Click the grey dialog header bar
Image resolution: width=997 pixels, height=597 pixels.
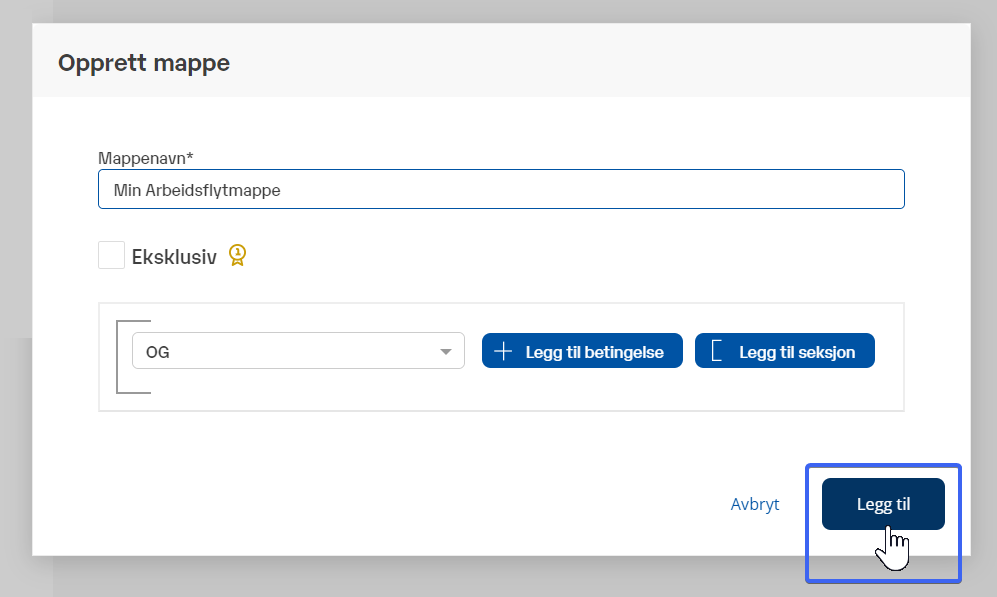coord(600,63)
